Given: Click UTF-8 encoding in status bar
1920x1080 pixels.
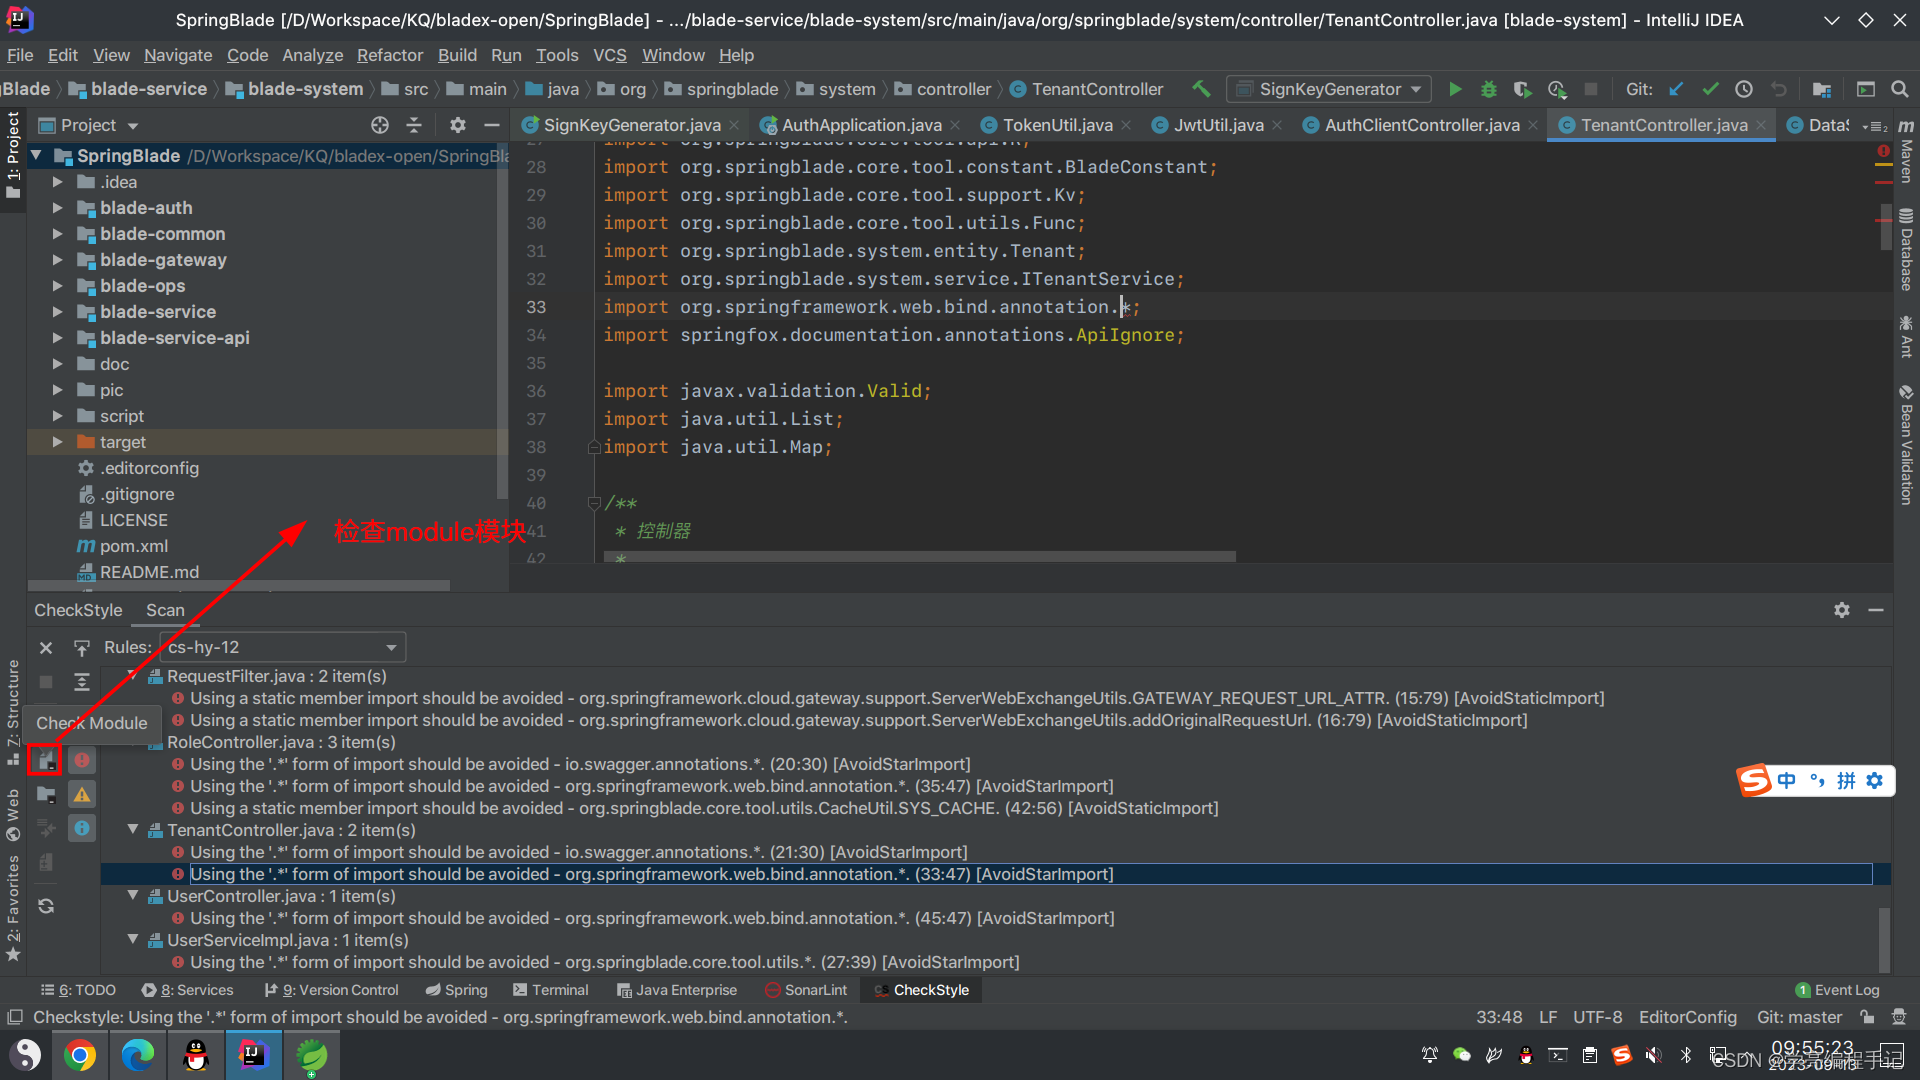Looking at the screenshot, I should pos(1597,1017).
